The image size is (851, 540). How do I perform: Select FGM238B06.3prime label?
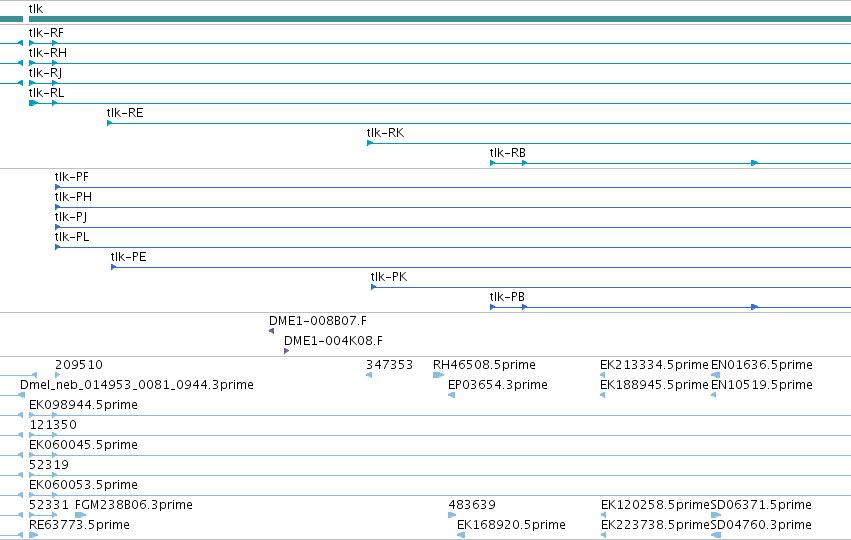pos(134,505)
